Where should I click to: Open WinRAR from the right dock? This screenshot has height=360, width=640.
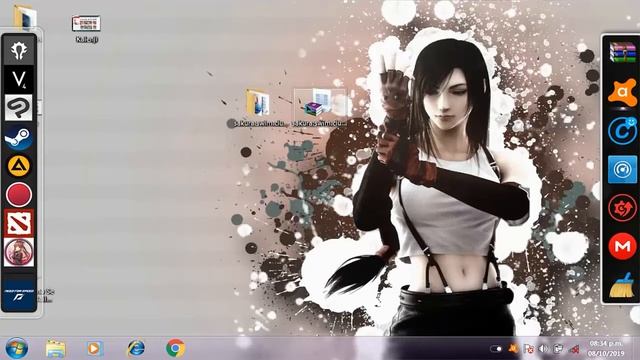point(622,52)
